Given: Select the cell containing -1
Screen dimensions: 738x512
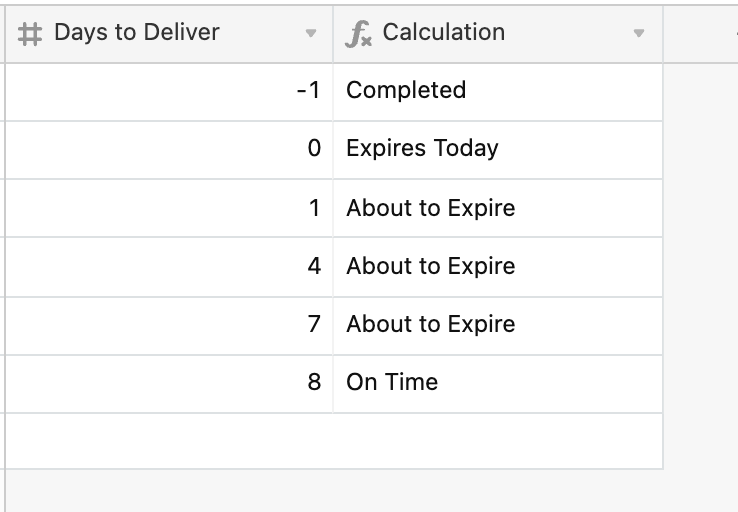Looking at the screenshot, I should click(169, 92).
